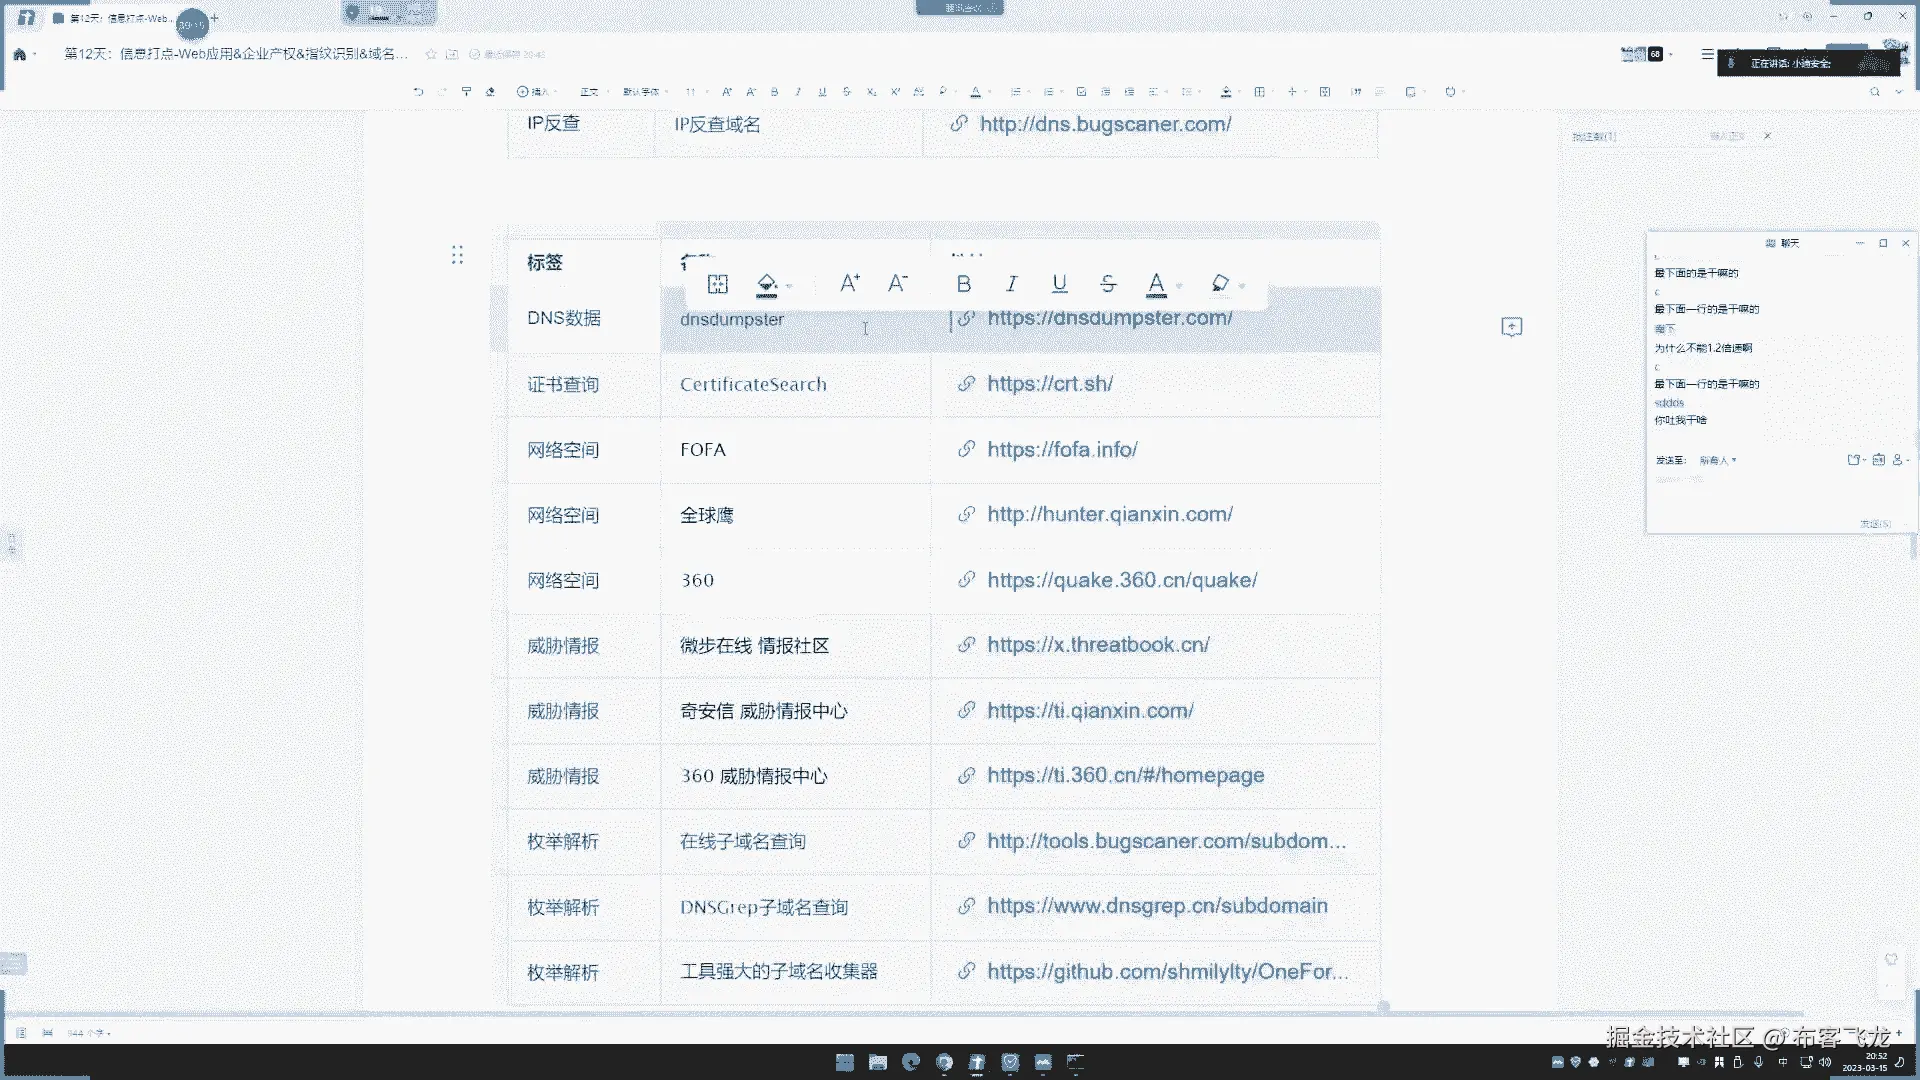
Task: Apply strikethrough from floating toolbar
Action: click(1107, 284)
